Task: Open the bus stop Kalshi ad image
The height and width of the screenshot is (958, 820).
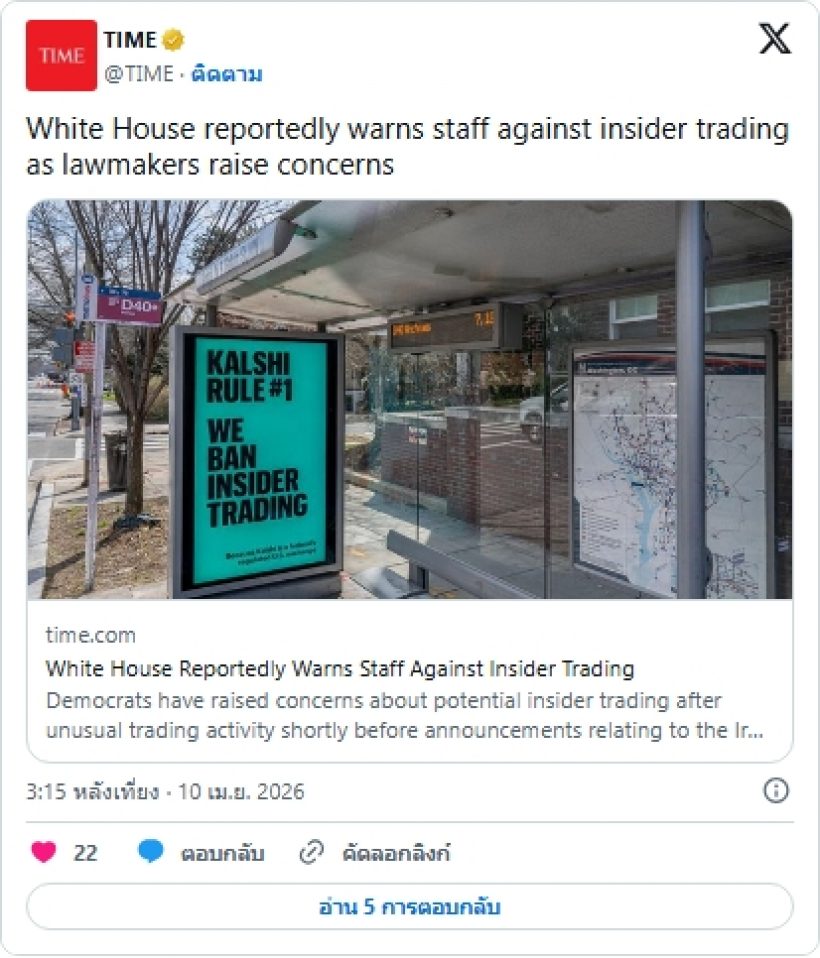Action: pos(409,399)
